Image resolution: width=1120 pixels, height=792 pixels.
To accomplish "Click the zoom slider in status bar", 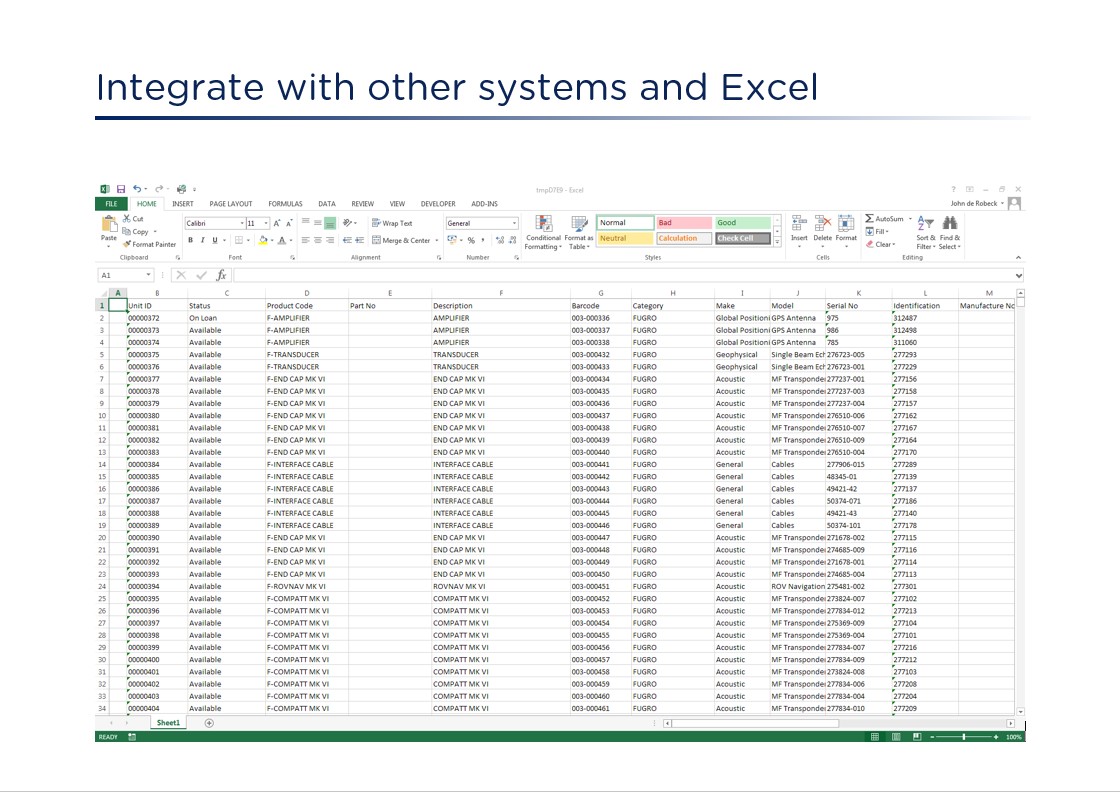I will click(x=964, y=737).
